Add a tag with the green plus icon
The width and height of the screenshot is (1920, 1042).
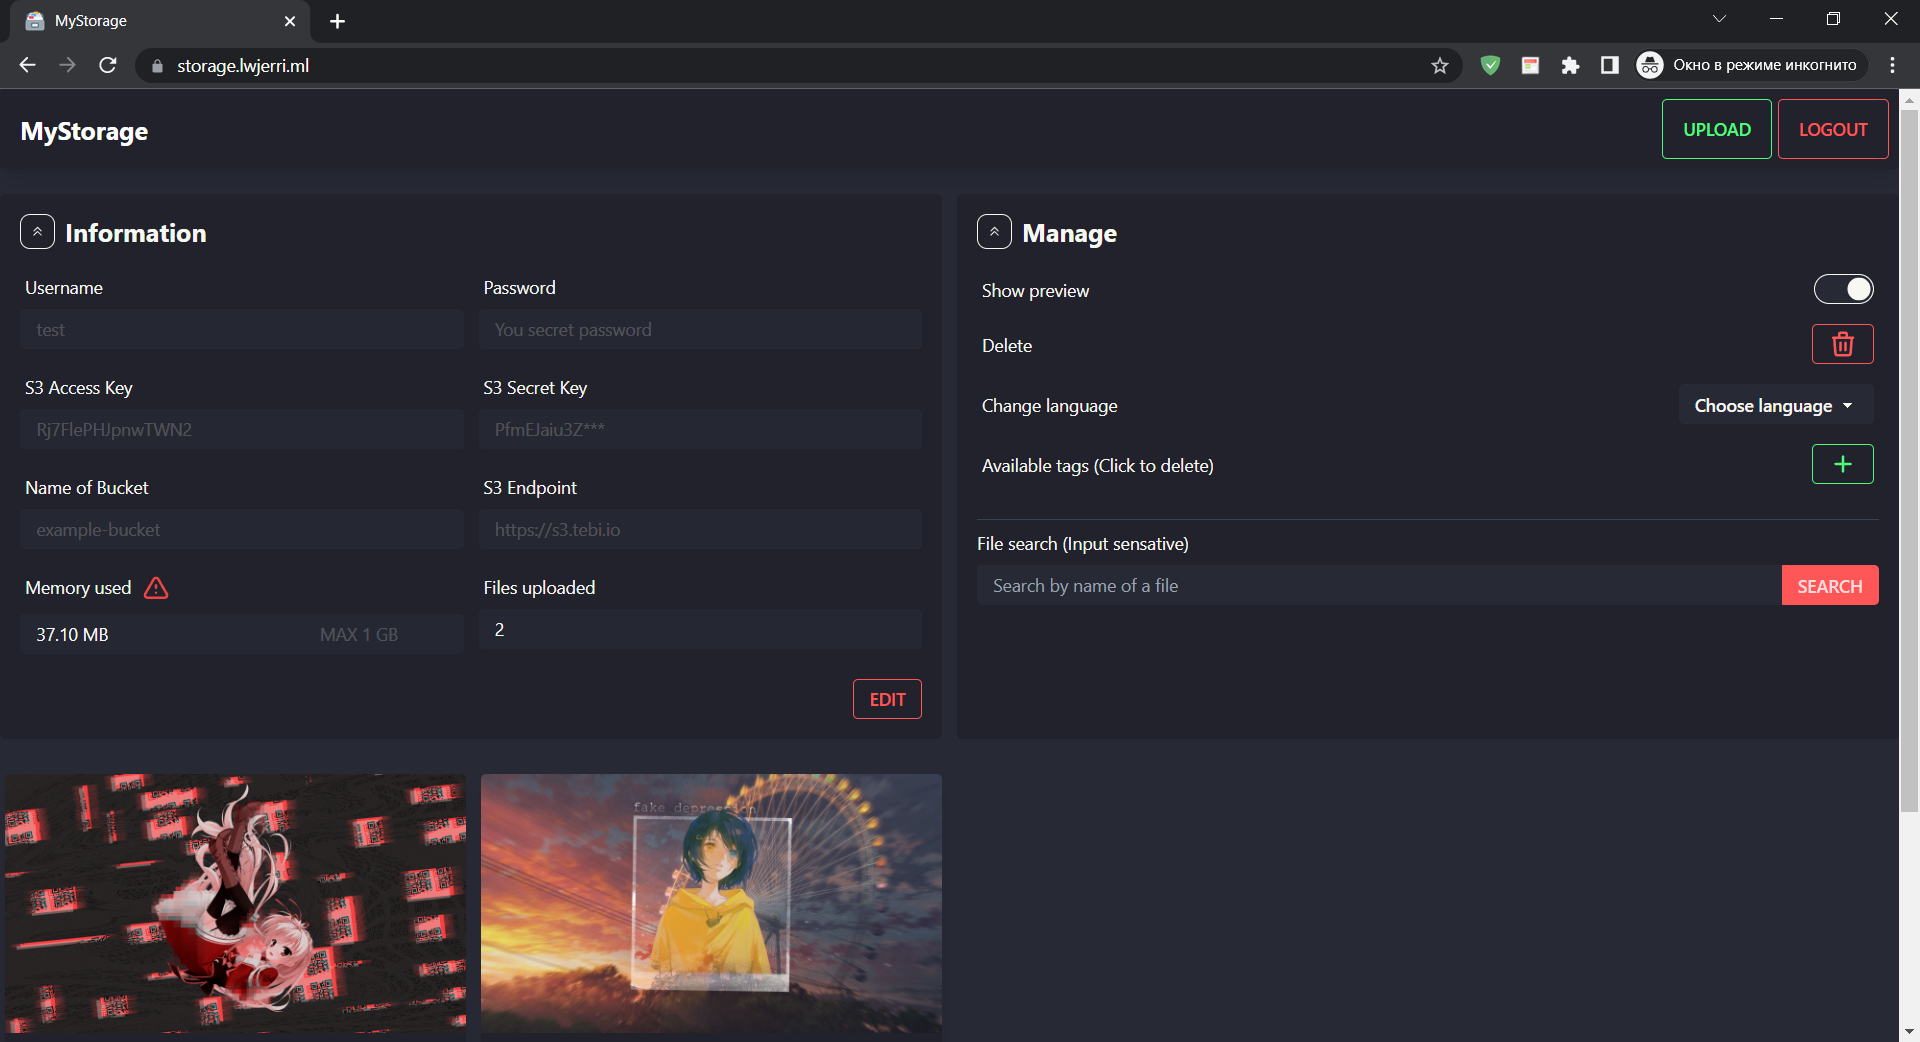(1843, 464)
